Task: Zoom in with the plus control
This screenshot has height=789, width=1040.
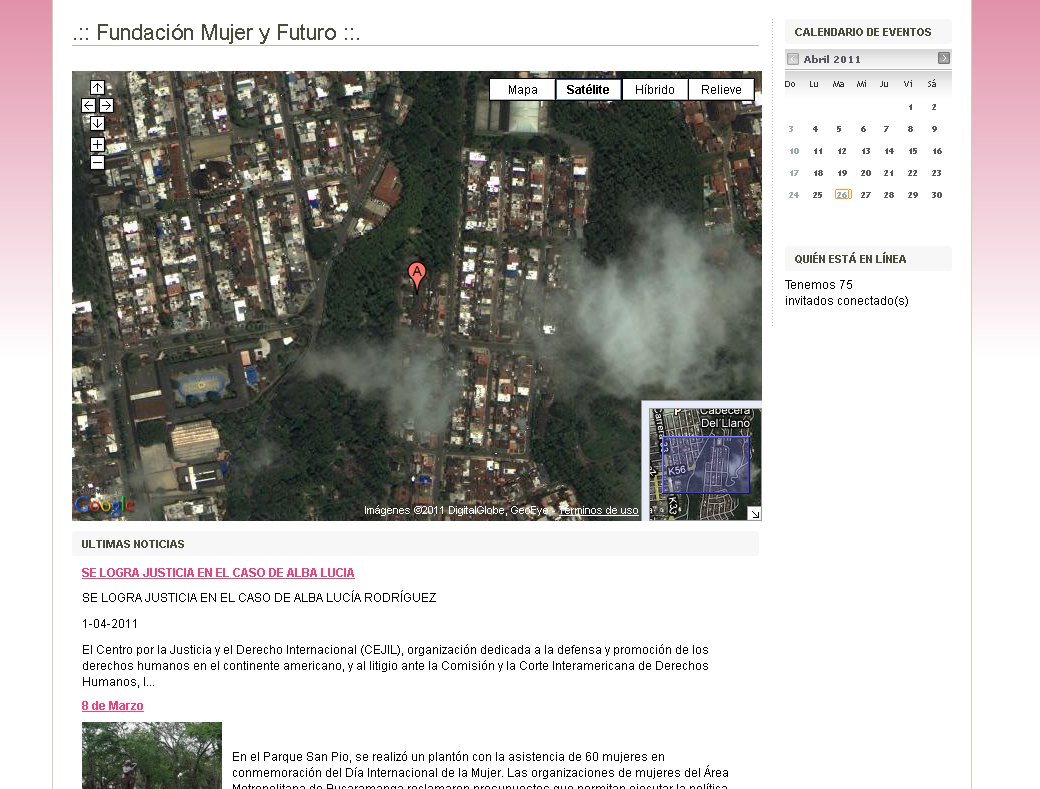Action: (96, 144)
